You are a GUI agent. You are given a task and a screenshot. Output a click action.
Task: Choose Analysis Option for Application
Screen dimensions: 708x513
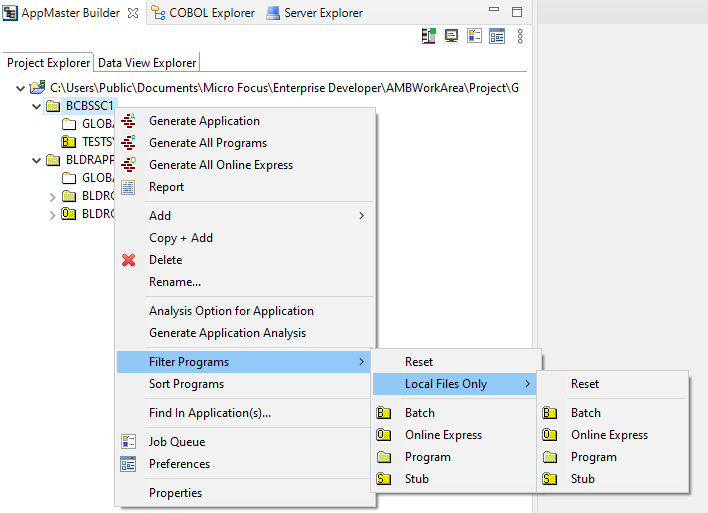point(246,311)
